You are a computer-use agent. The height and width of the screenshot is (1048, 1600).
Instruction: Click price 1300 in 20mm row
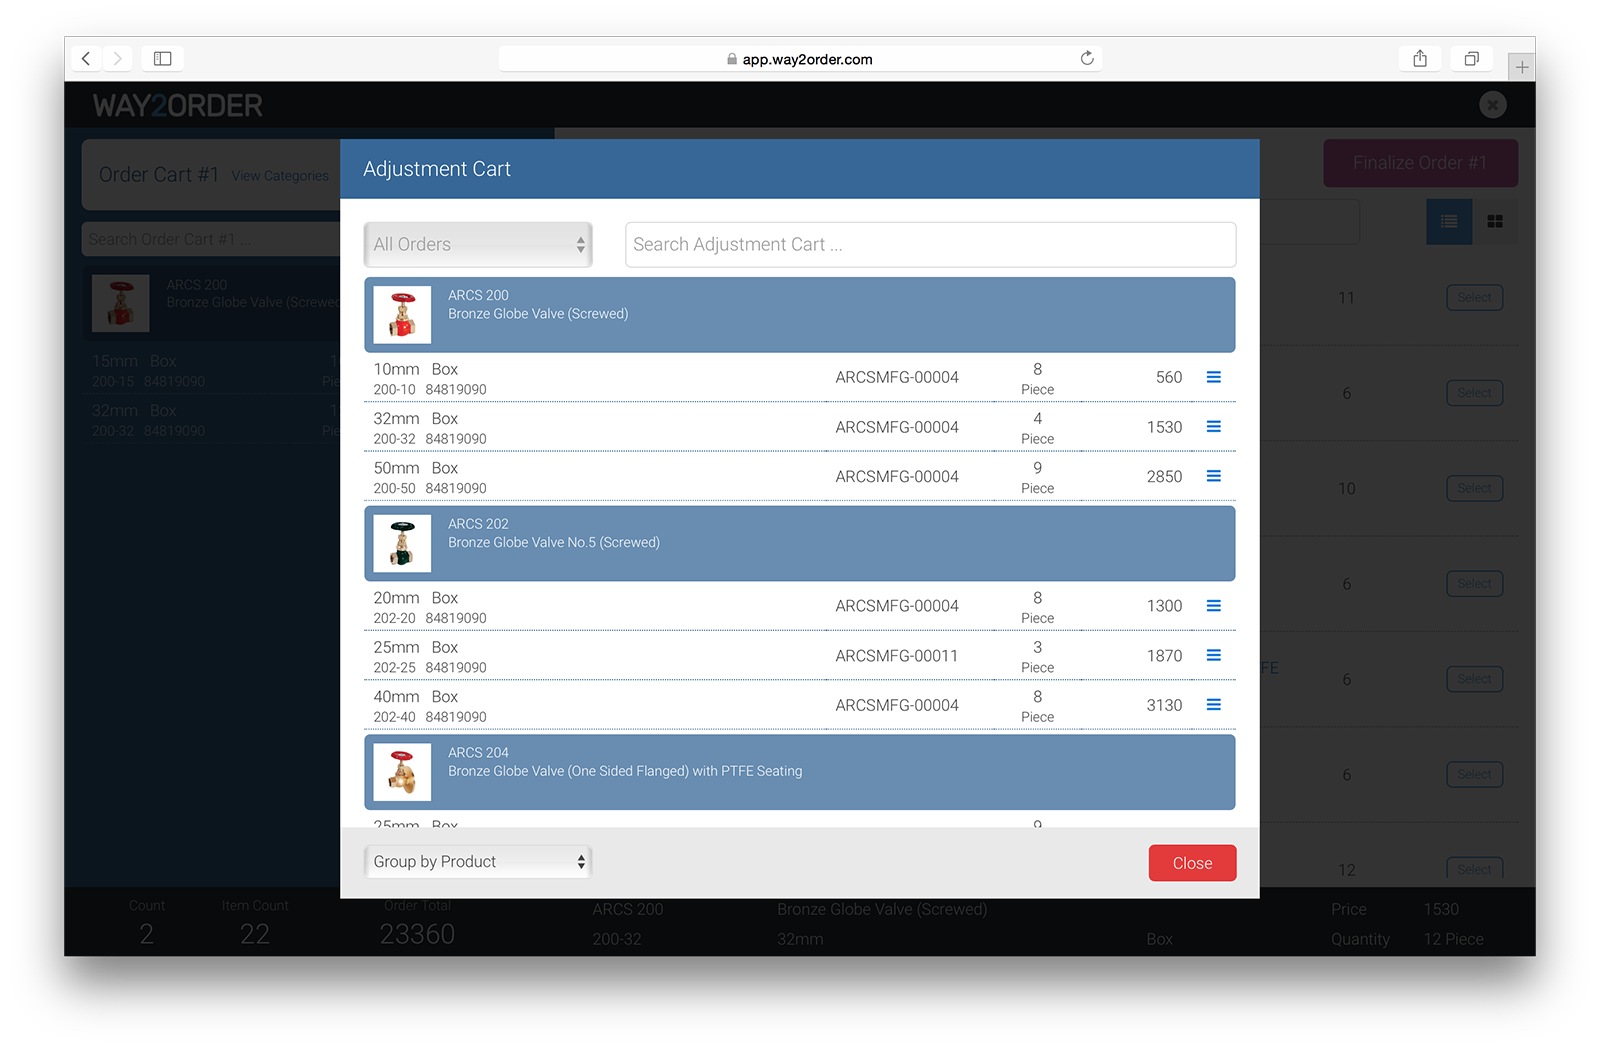pyautogui.click(x=1164, y=606)
